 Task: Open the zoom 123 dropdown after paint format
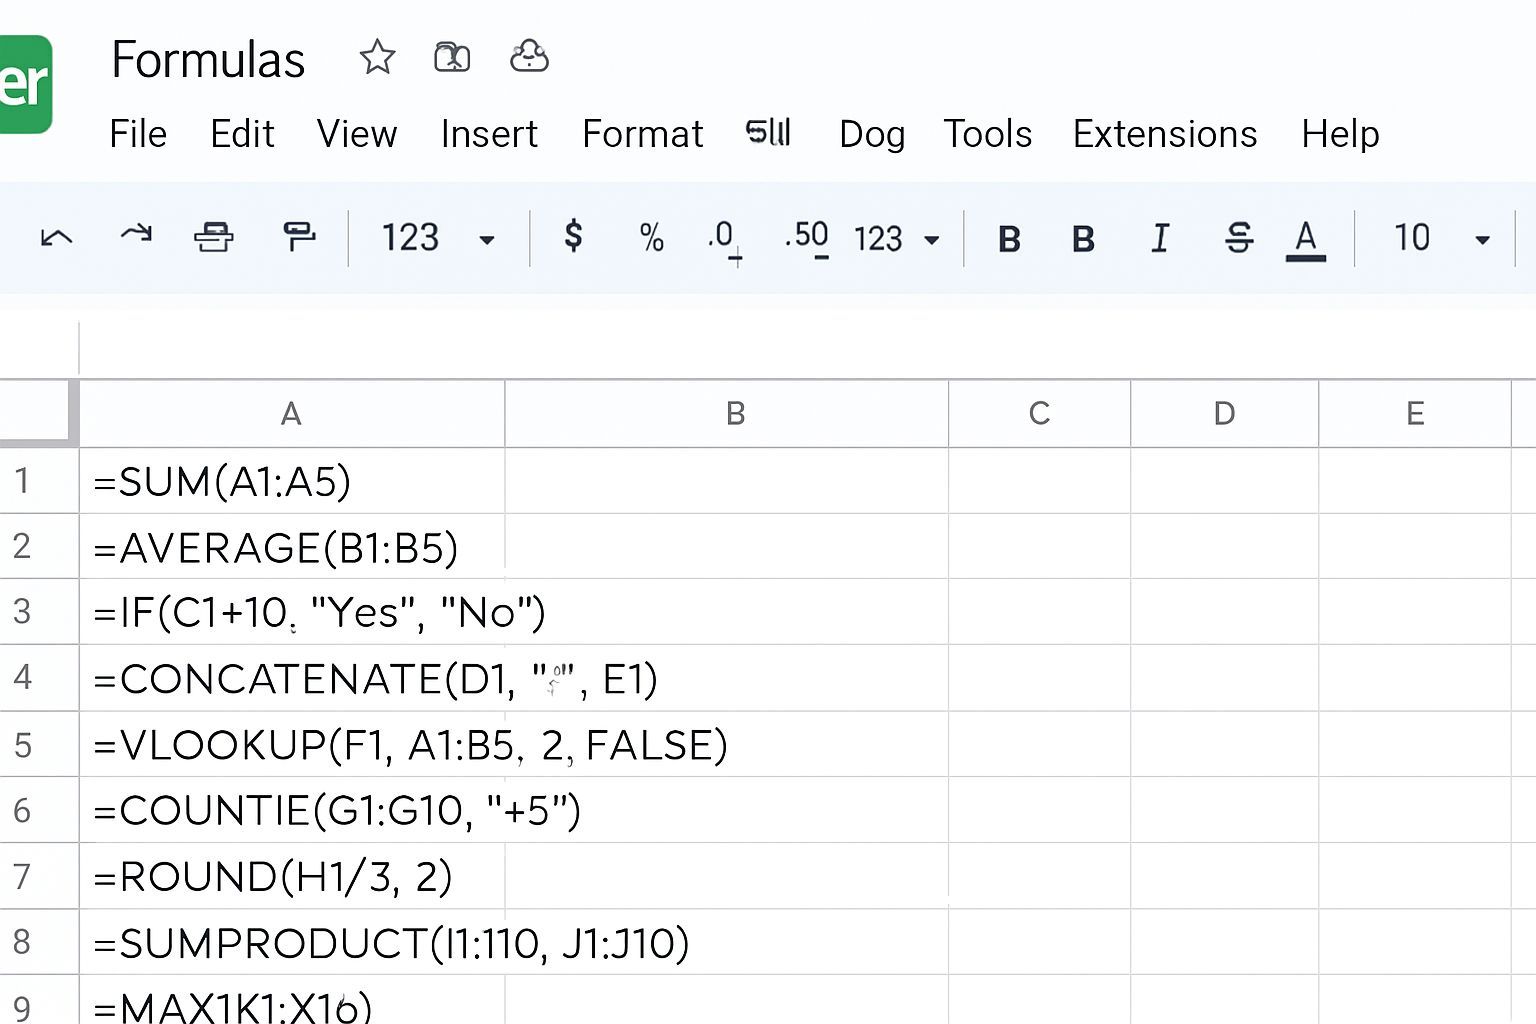click(437, 238)
